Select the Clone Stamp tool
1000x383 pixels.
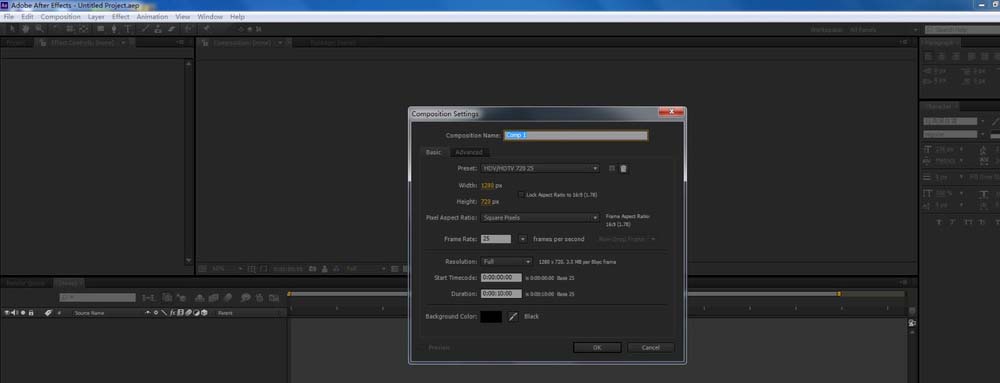158,29
